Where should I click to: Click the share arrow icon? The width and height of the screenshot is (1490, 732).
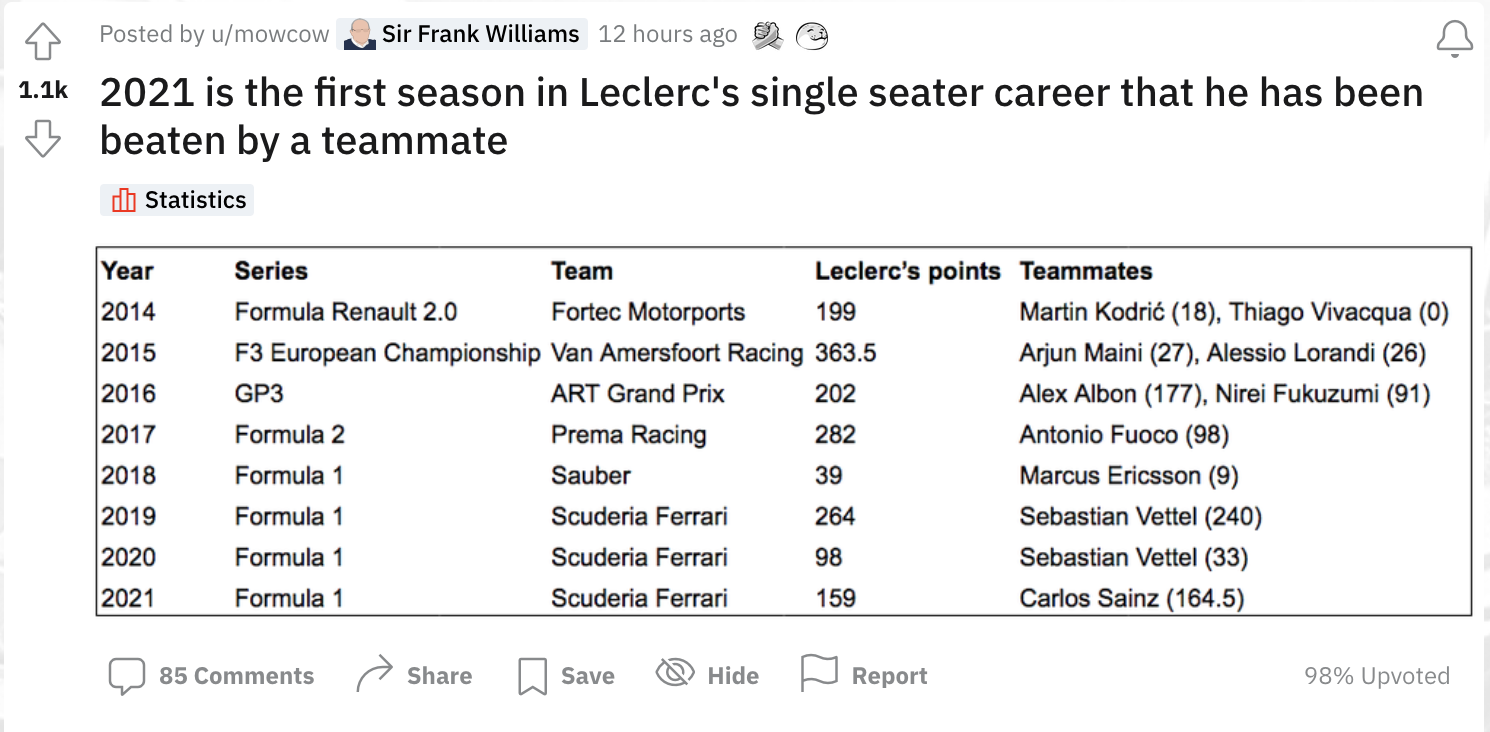coord(375,675)
